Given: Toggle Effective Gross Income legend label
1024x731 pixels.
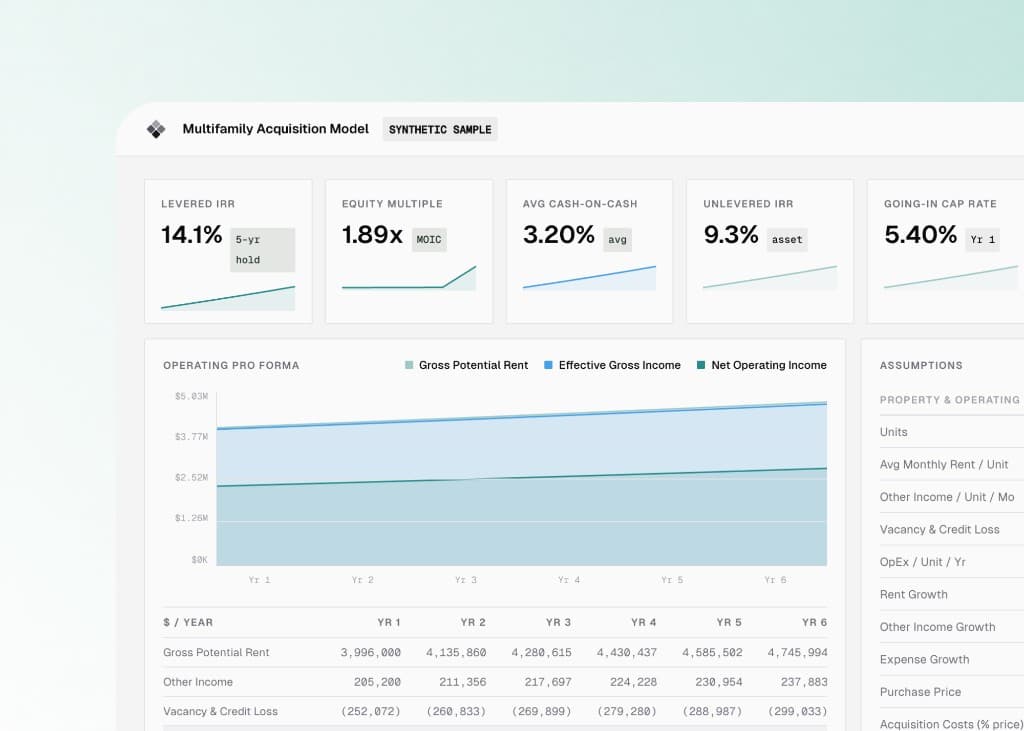Looking at the screenshot, I should [x=620, y=365].
